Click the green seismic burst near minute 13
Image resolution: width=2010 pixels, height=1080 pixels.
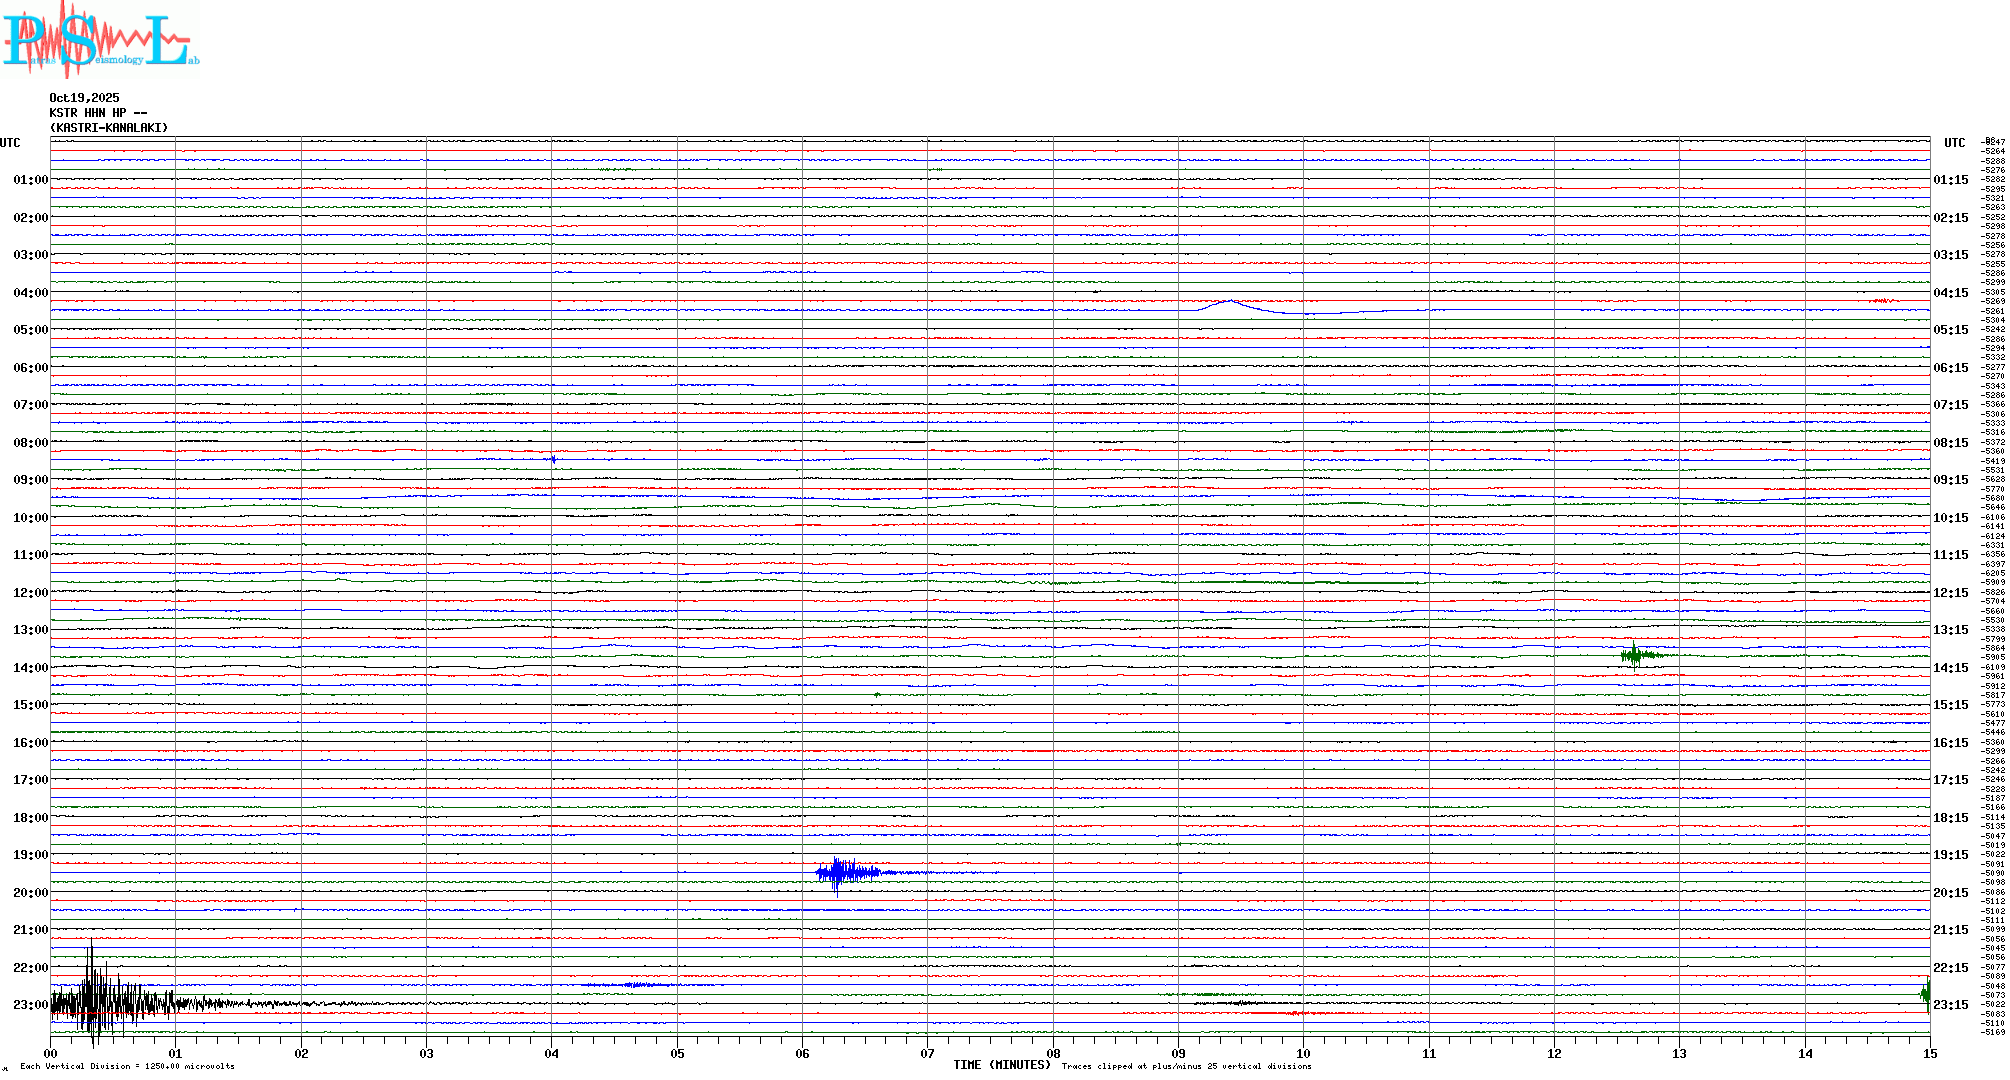[x=1634, y=656]
